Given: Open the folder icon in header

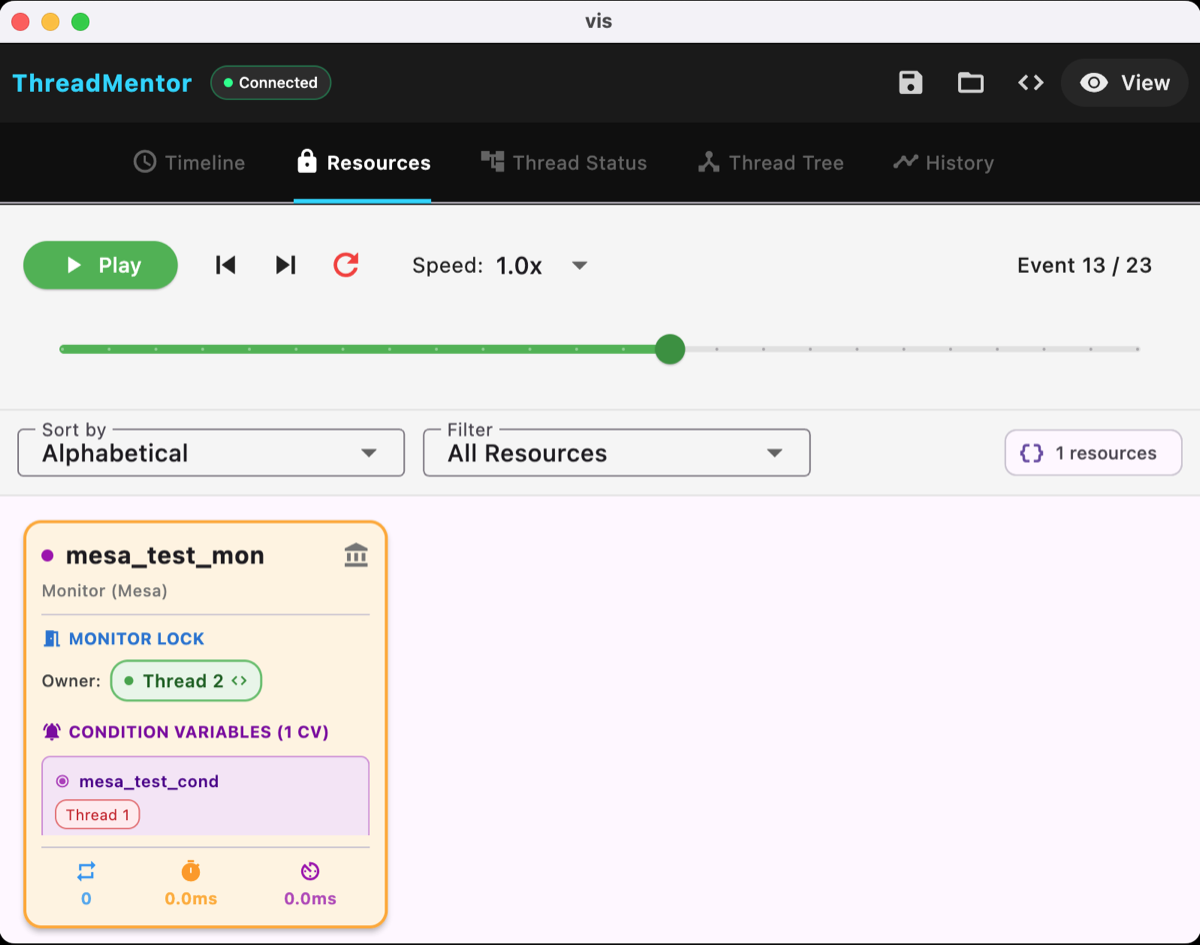Looking at the screenshot, I should [x=970, y=83].
